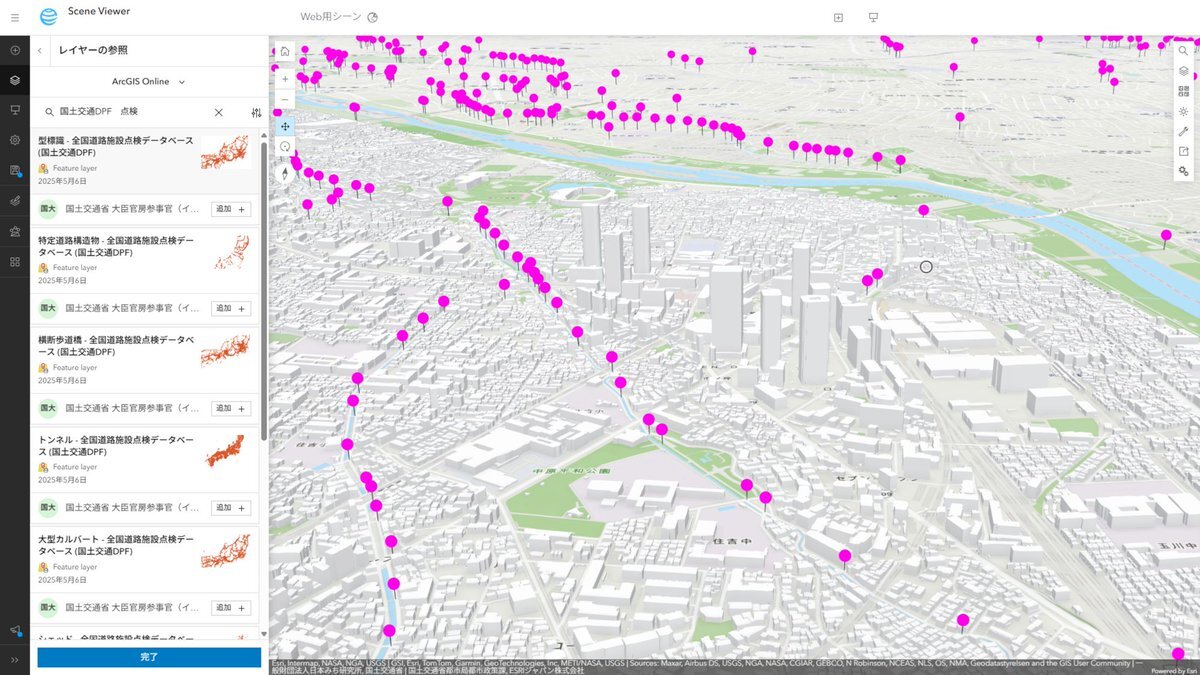Add the 特定道路構造物 layer using 追加
1200x675 pixels.
[x=231, y=308]
